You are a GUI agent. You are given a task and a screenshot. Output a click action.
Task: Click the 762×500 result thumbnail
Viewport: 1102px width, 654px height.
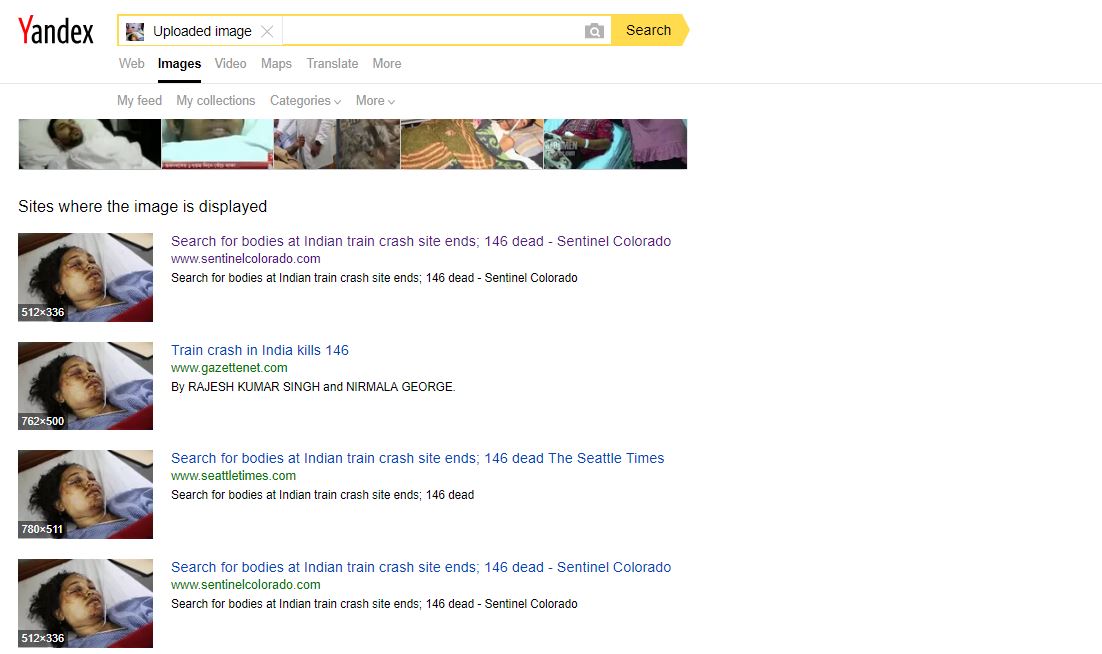(x=85, y=386)
